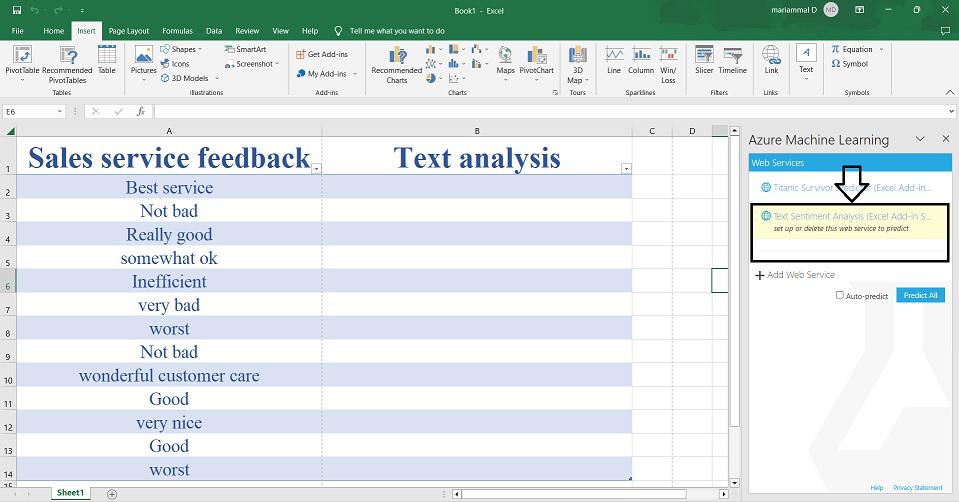Open filter dropdown for Sales service feedback
The height and width of the screenshot is (502, 959).
(x=316, y=169)
